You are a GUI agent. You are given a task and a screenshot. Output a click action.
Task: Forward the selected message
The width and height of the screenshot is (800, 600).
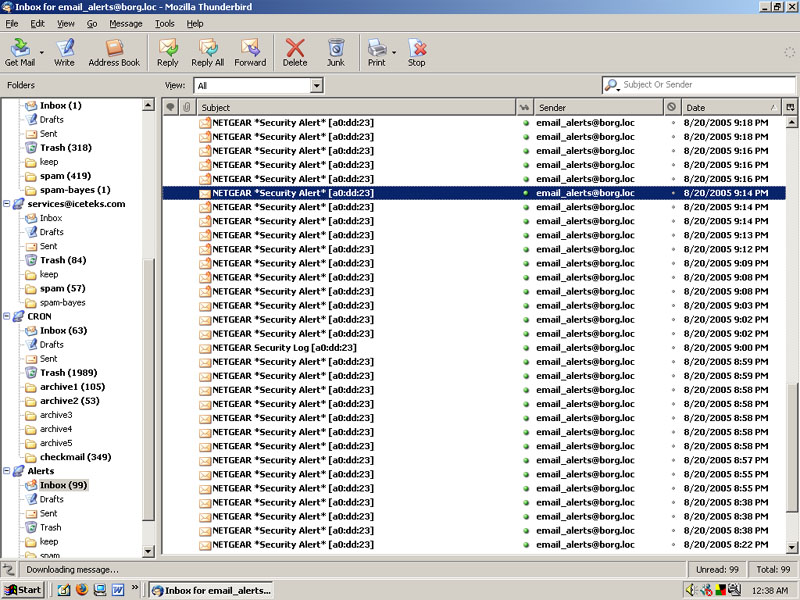(250, 52)
